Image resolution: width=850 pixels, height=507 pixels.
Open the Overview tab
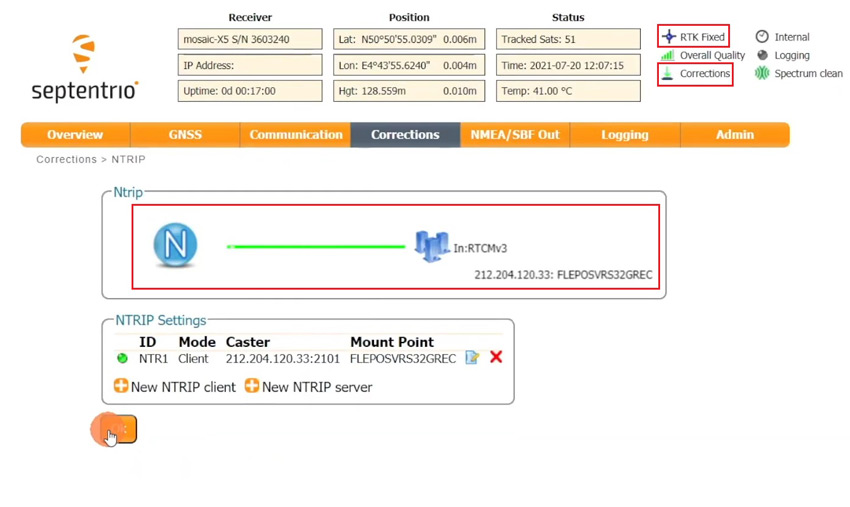pos(75,135)
